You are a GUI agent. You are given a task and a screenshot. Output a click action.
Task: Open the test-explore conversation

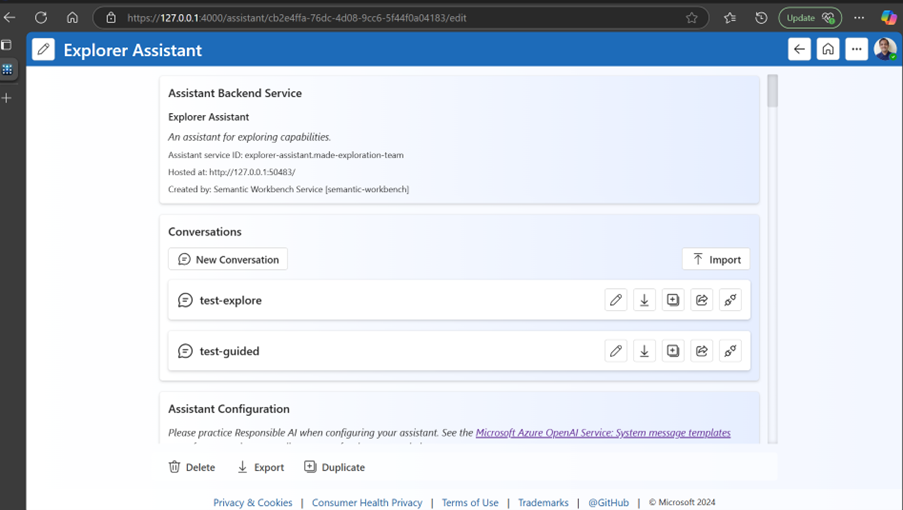230,300
